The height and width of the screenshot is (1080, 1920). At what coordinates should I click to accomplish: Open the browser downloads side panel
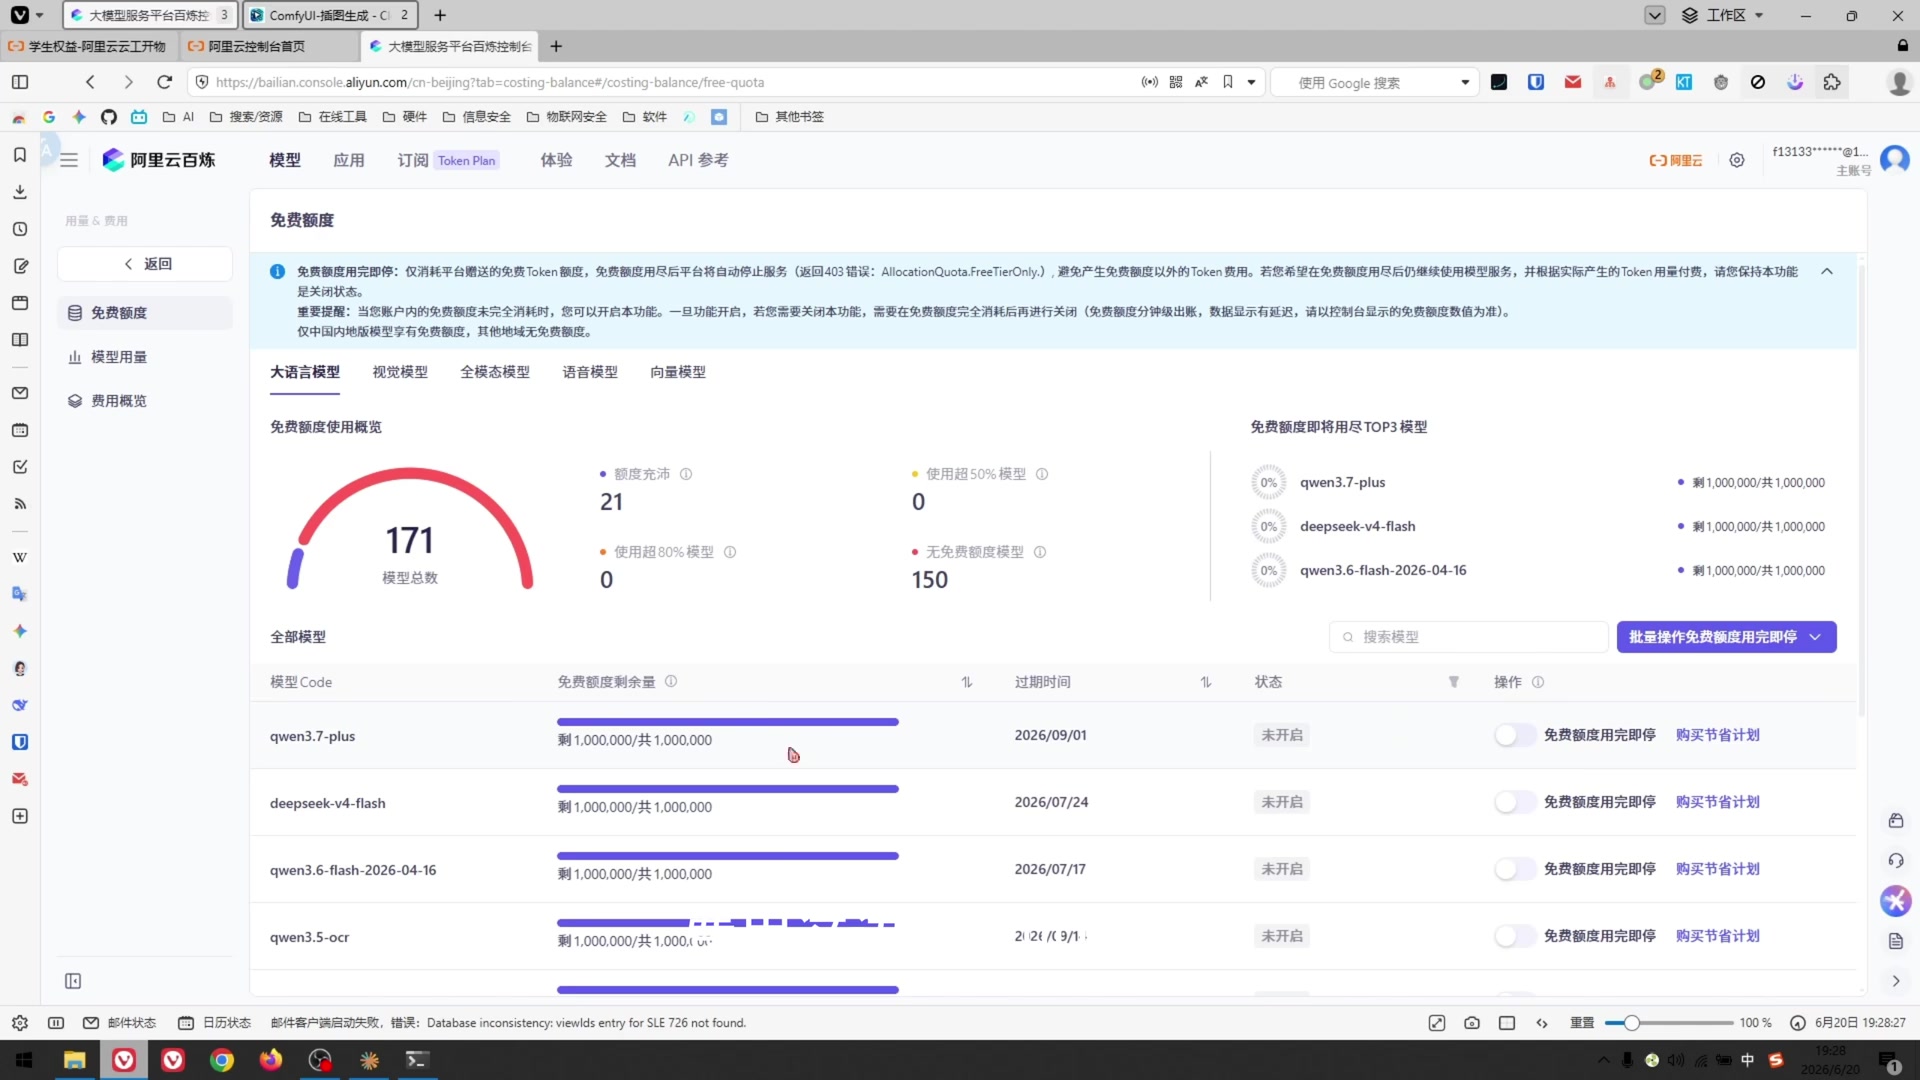19,192
